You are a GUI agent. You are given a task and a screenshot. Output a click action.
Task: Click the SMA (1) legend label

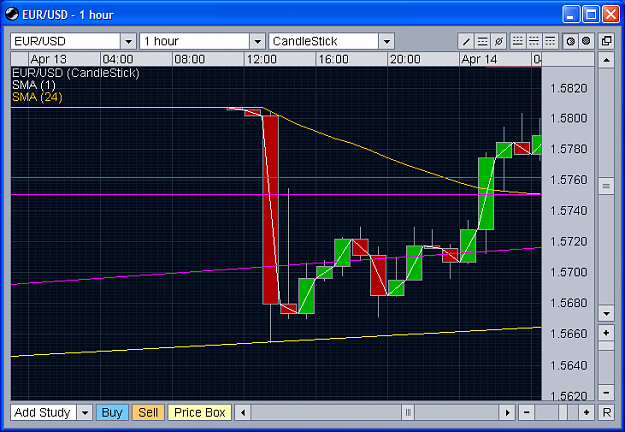point(33,85)
